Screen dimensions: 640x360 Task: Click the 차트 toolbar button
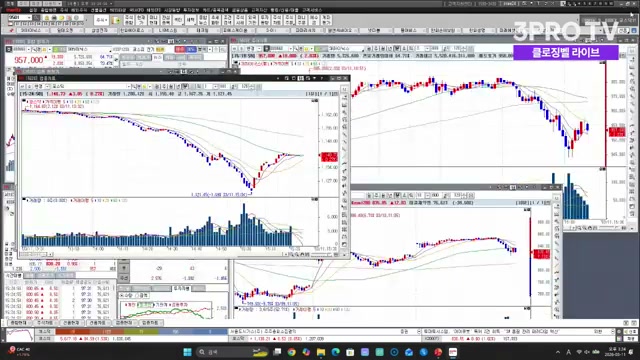point(178,20)
